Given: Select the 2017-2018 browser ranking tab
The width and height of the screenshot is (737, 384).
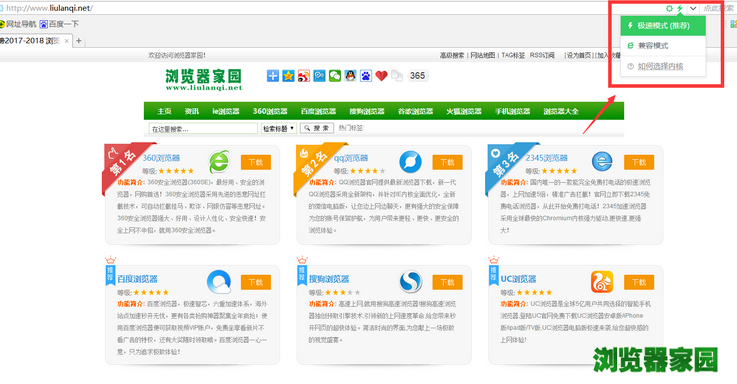Looking at the screenshot, I should [x=31, y=41].
